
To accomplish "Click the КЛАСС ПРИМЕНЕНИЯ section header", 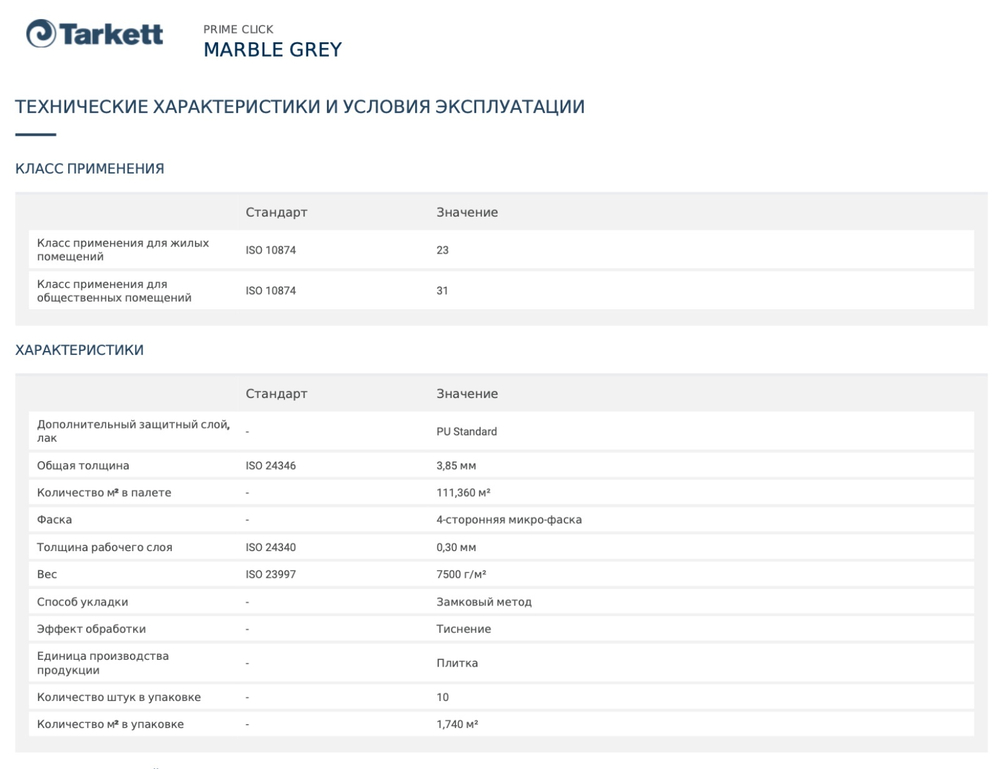I will (x=88, y=168).
